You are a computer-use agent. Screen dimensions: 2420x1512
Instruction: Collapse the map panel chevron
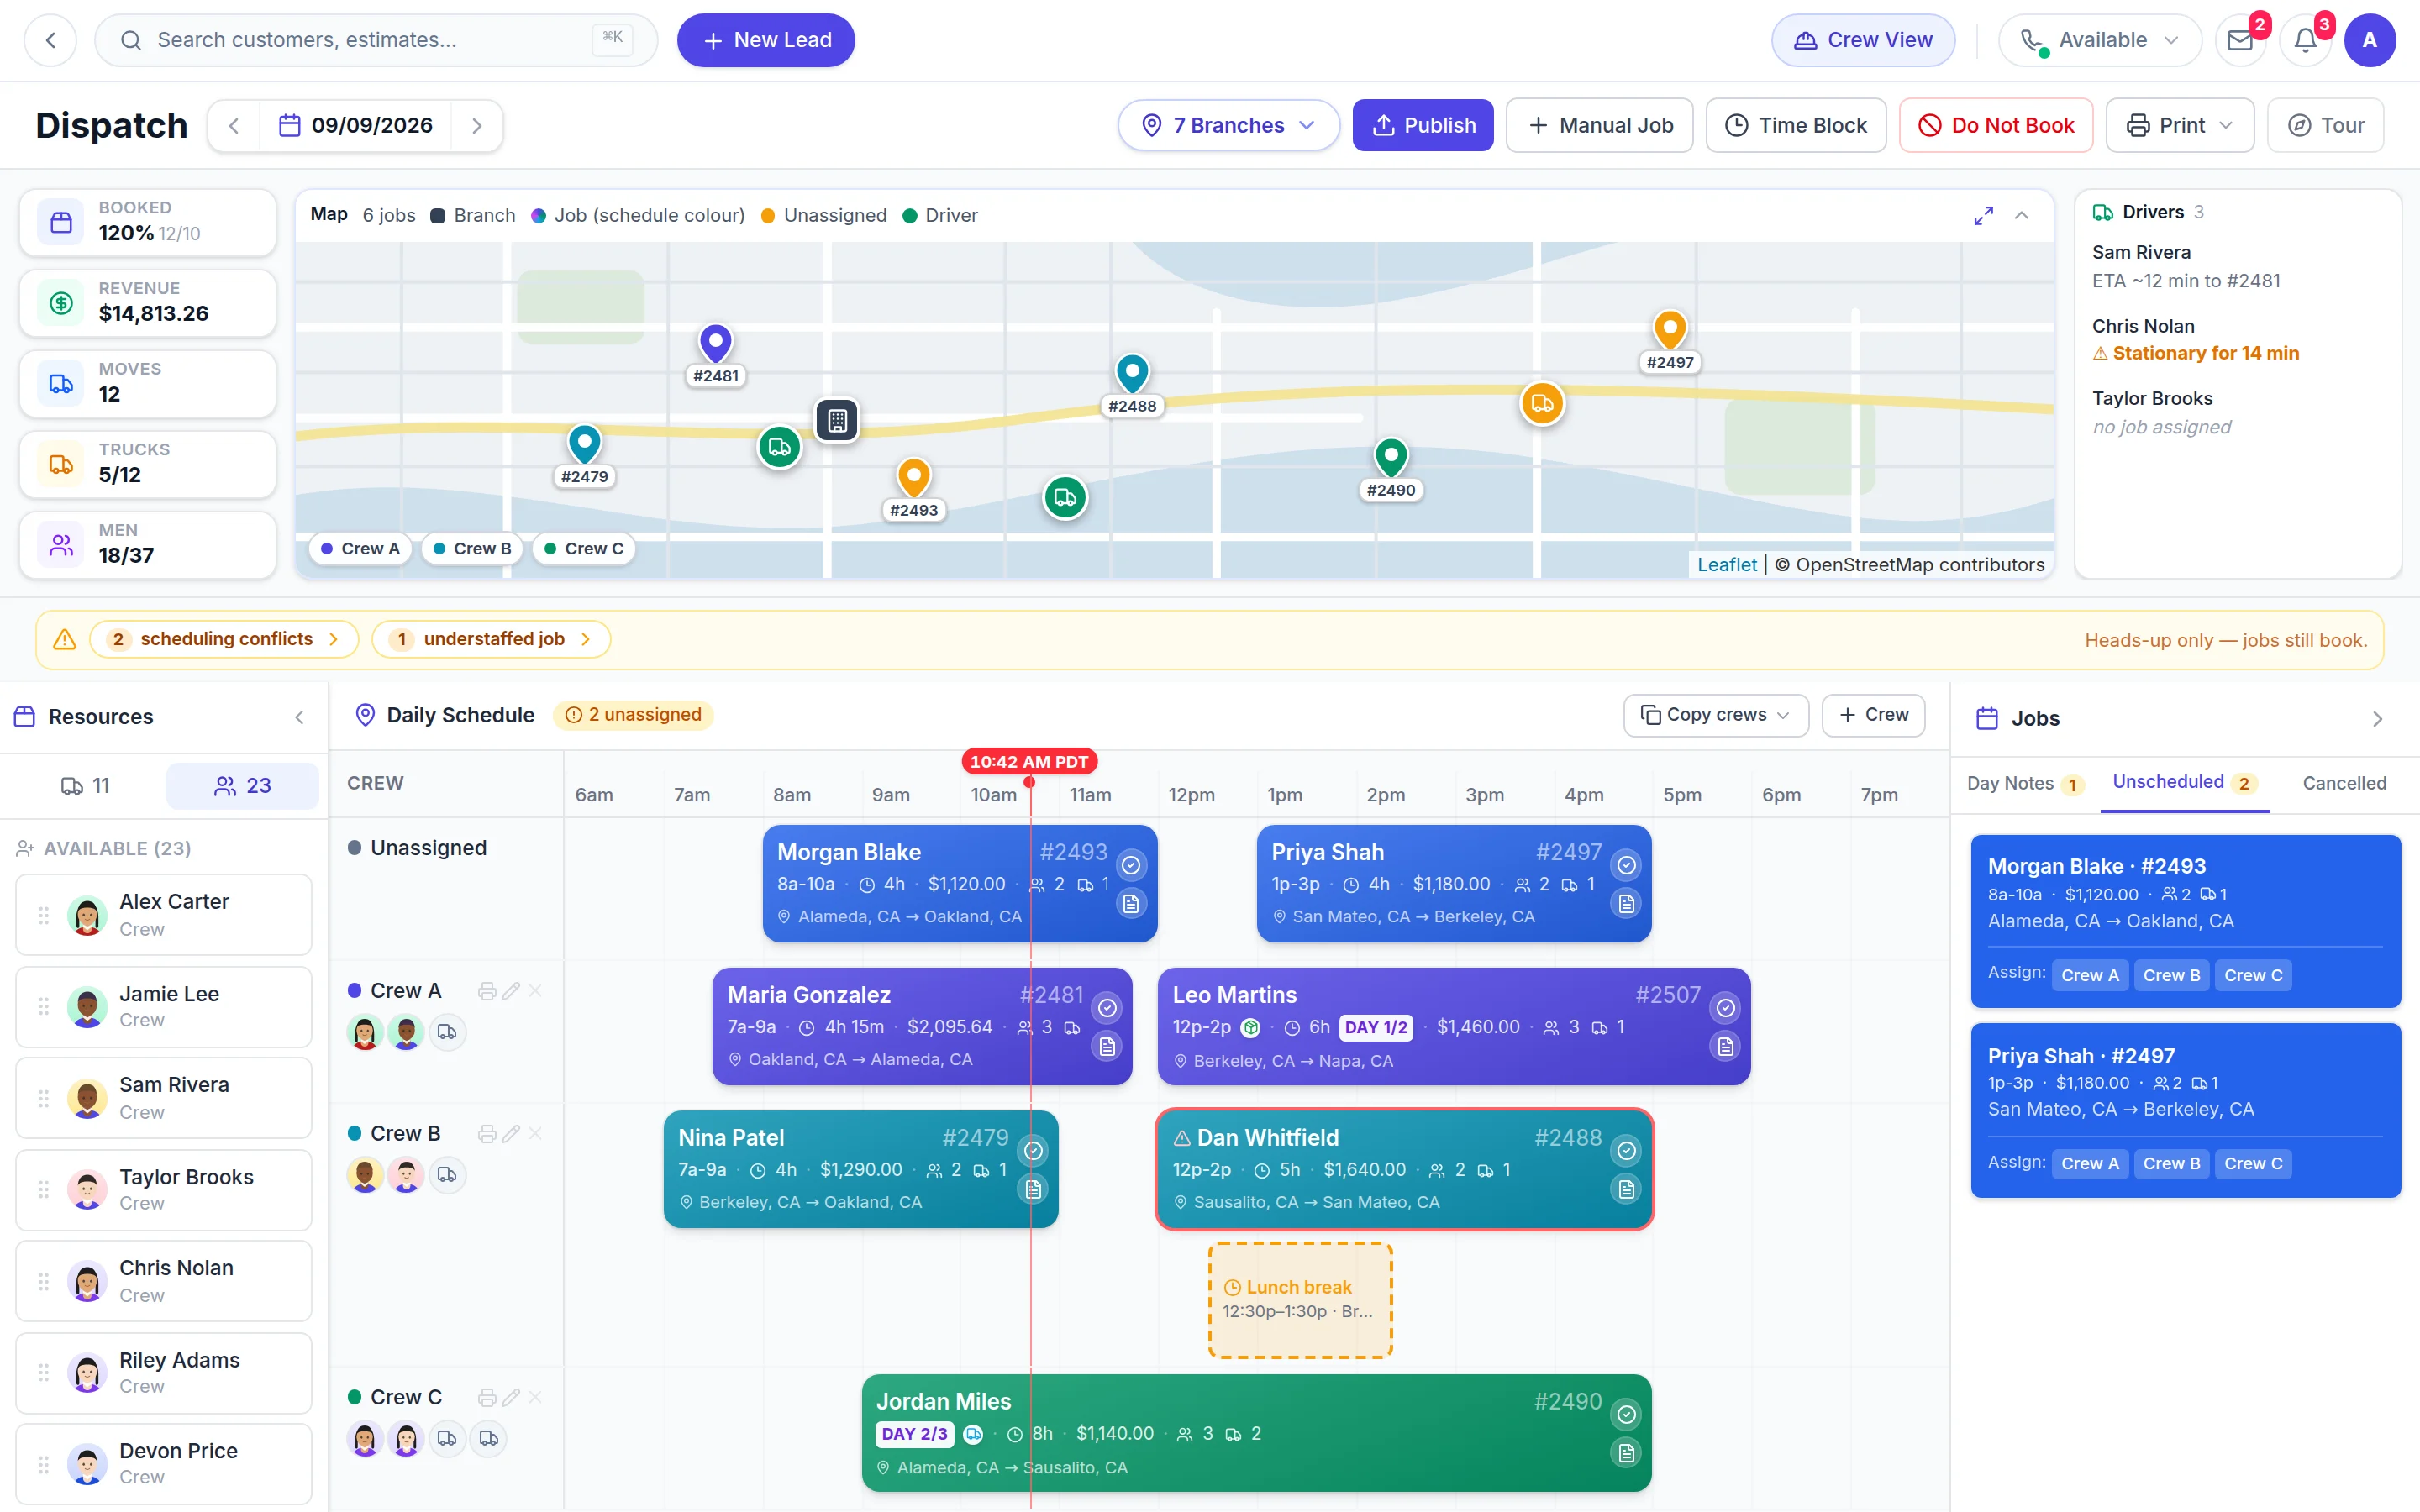coord(2021,215)
